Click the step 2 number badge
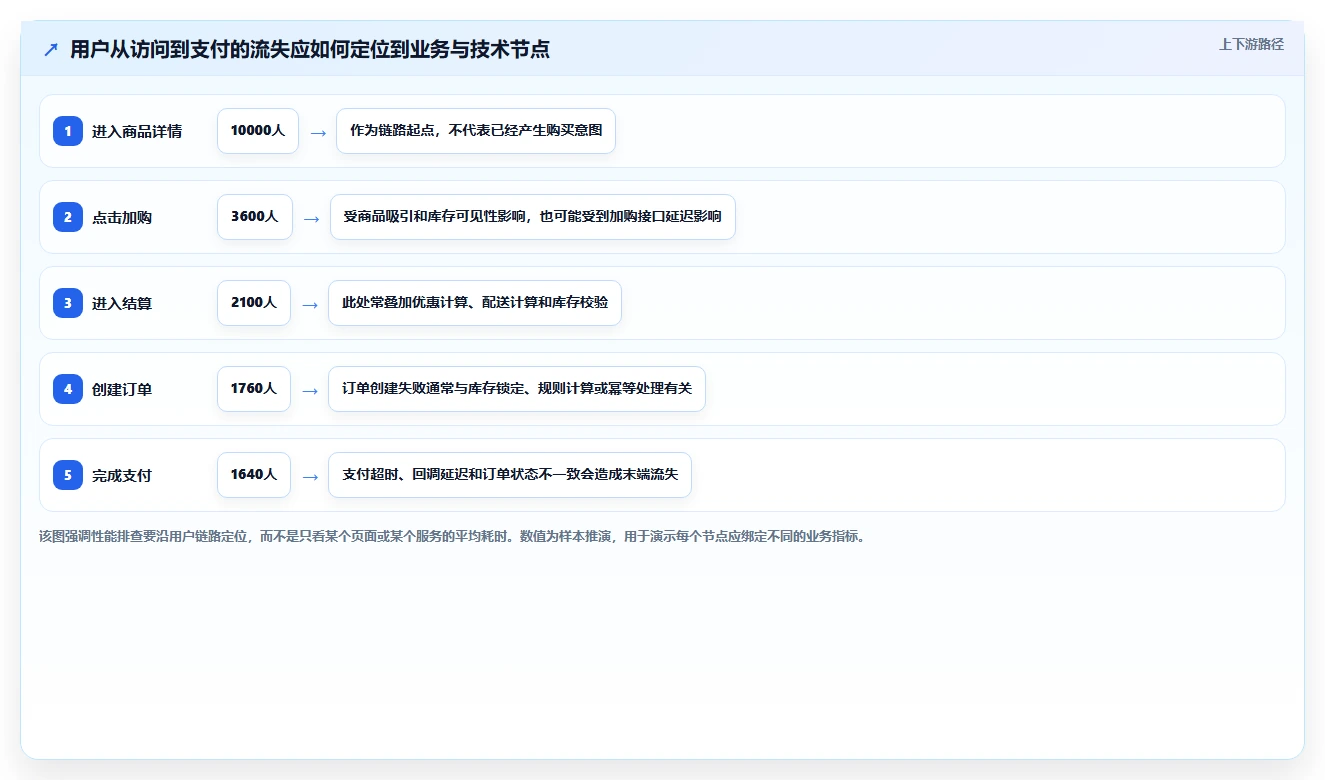The height and width of the screenshot is (780, 1325). tap(68, 217)
